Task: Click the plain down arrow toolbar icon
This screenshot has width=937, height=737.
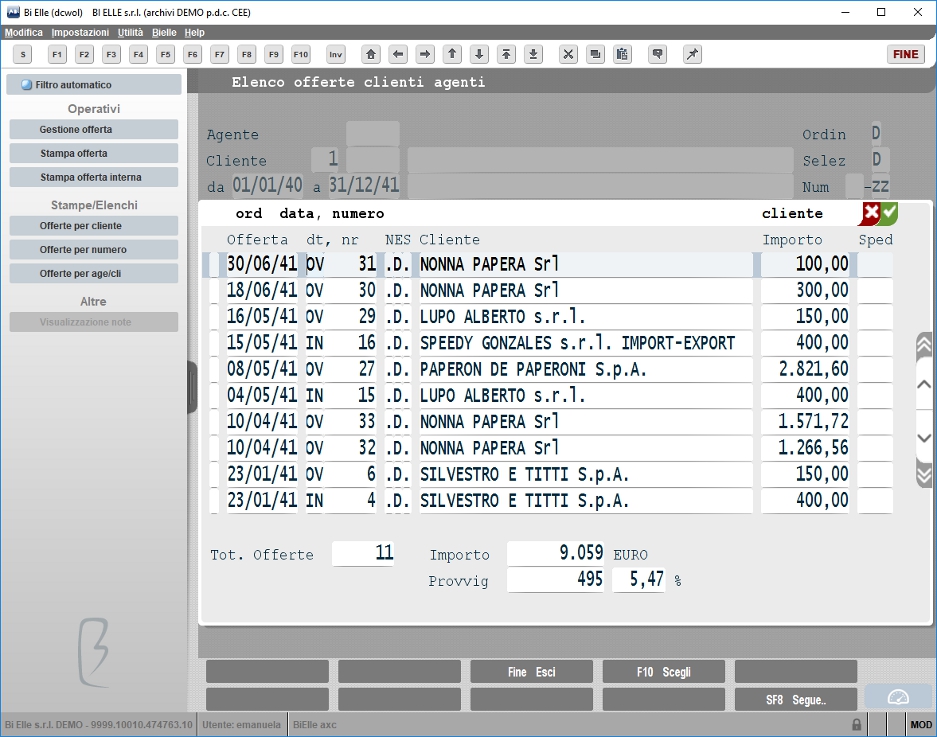Action: pyautogui.click(x=479, y=54)
